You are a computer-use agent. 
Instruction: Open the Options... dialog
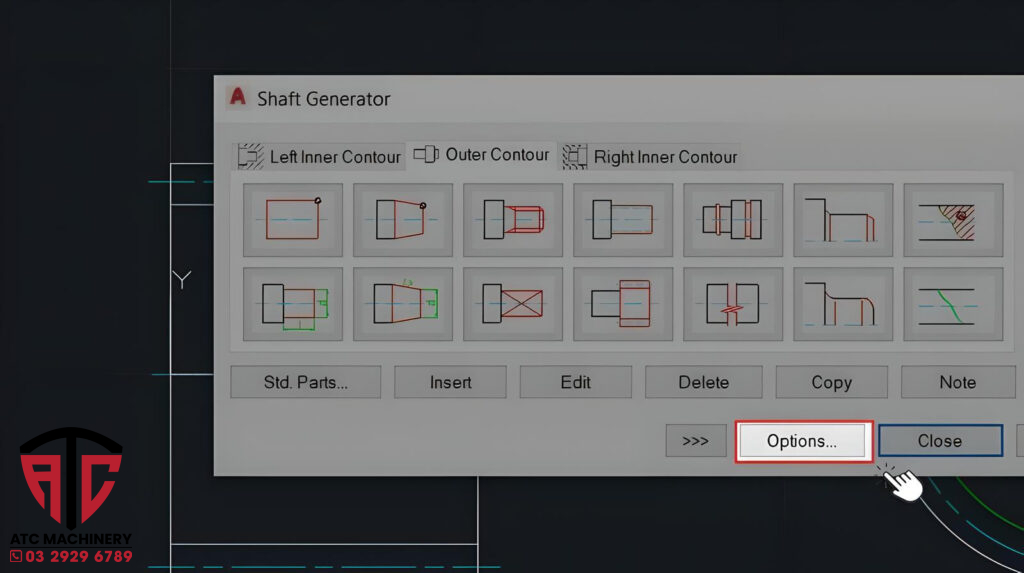point(802,441)
